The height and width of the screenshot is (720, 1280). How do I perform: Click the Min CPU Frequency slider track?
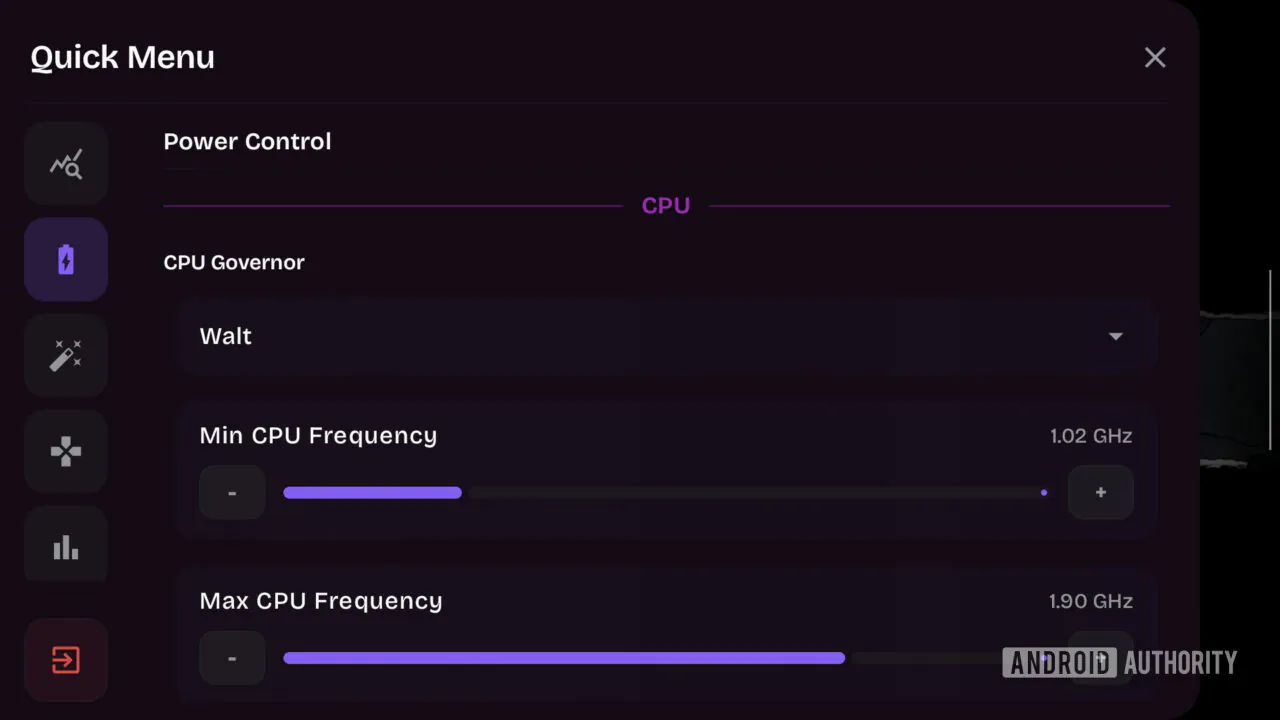(666, 493)
